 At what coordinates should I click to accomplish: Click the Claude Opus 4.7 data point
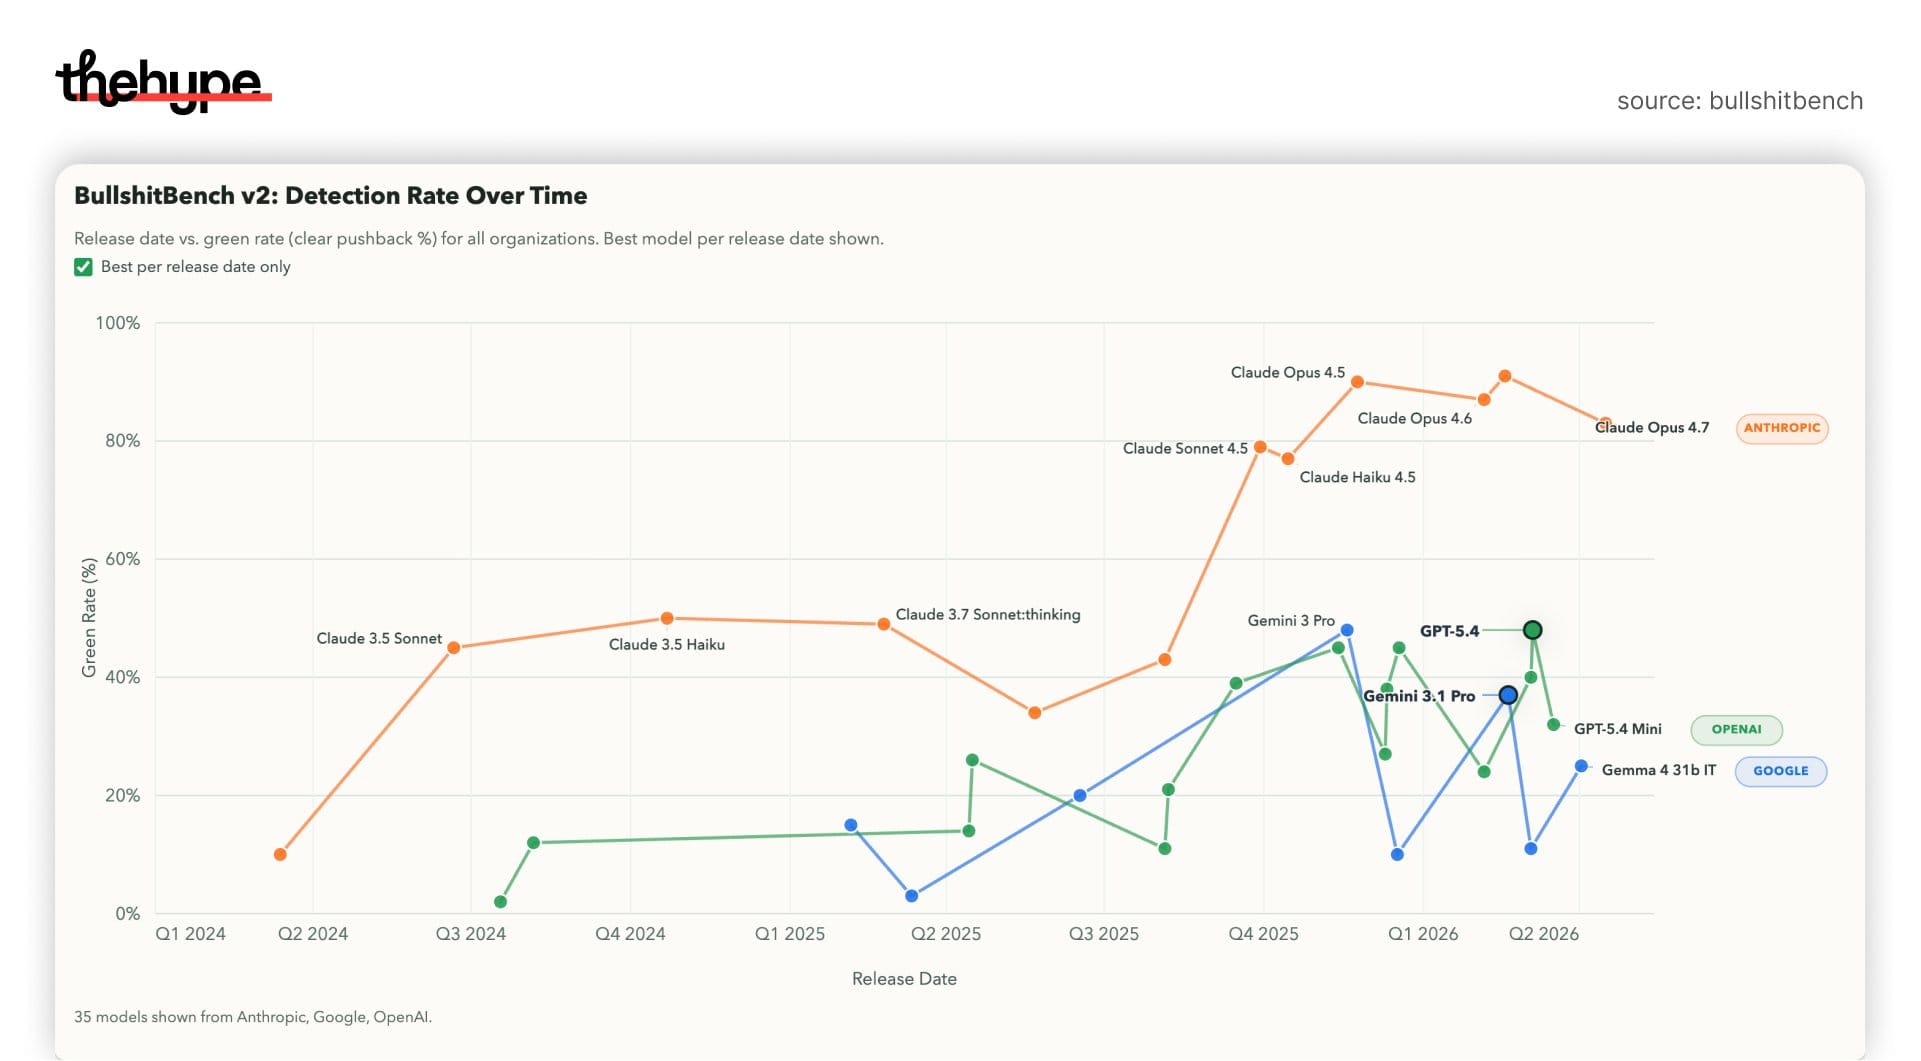click(1604, 423)
